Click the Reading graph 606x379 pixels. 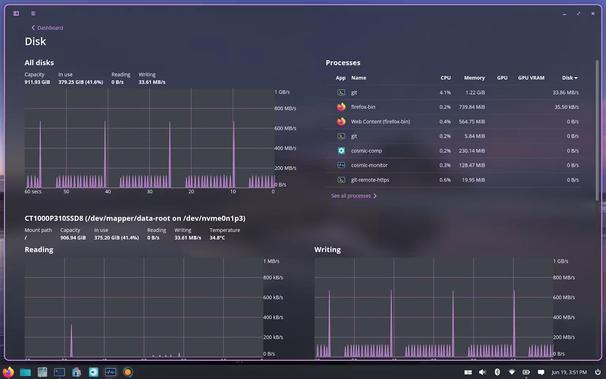click(x=143, y=307)
